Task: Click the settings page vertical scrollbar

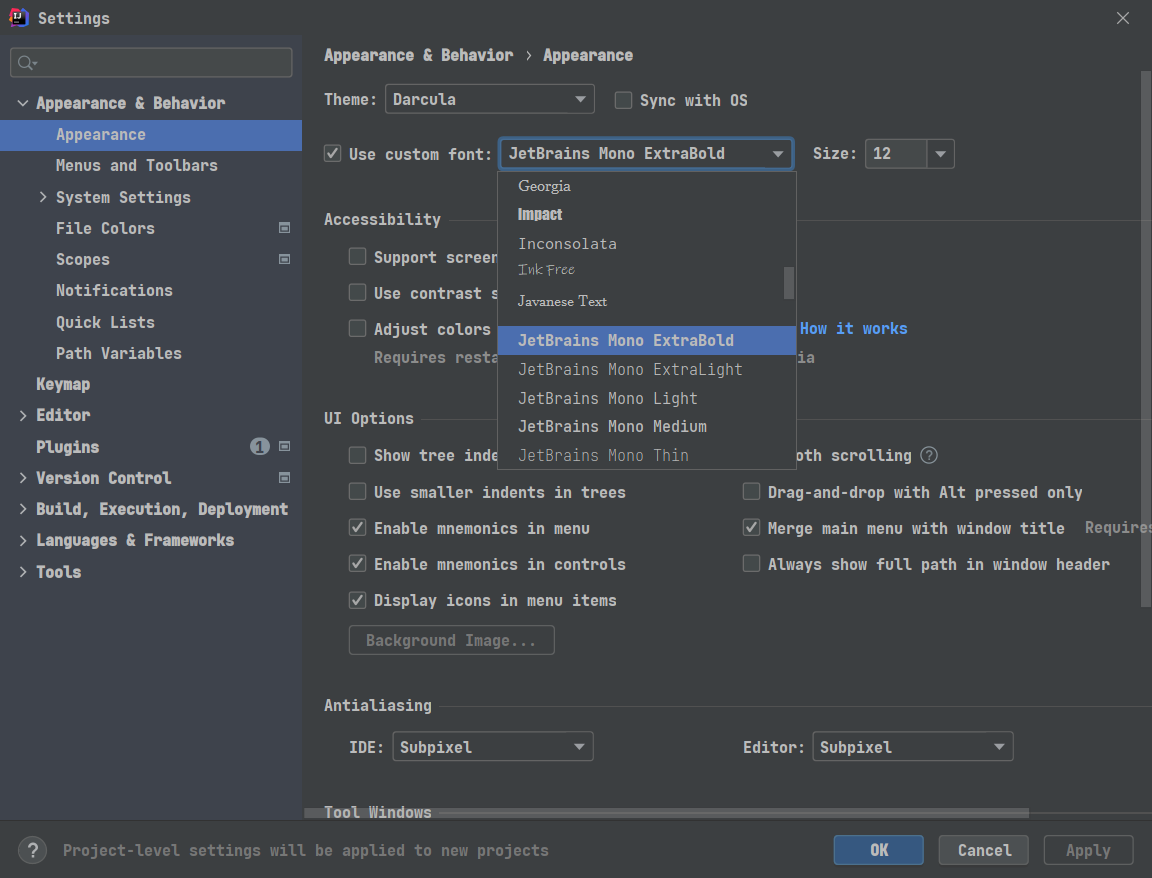Action: click(x=1145, y=339)
